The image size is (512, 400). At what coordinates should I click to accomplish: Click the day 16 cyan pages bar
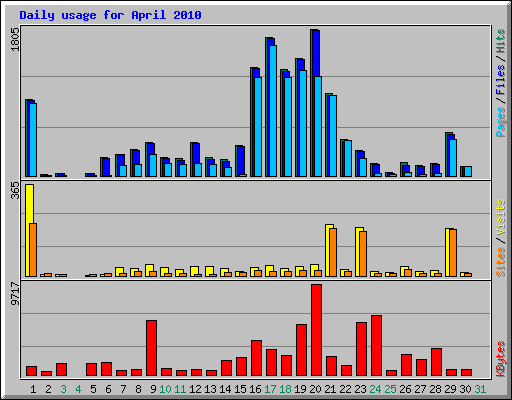click(258, 127)
